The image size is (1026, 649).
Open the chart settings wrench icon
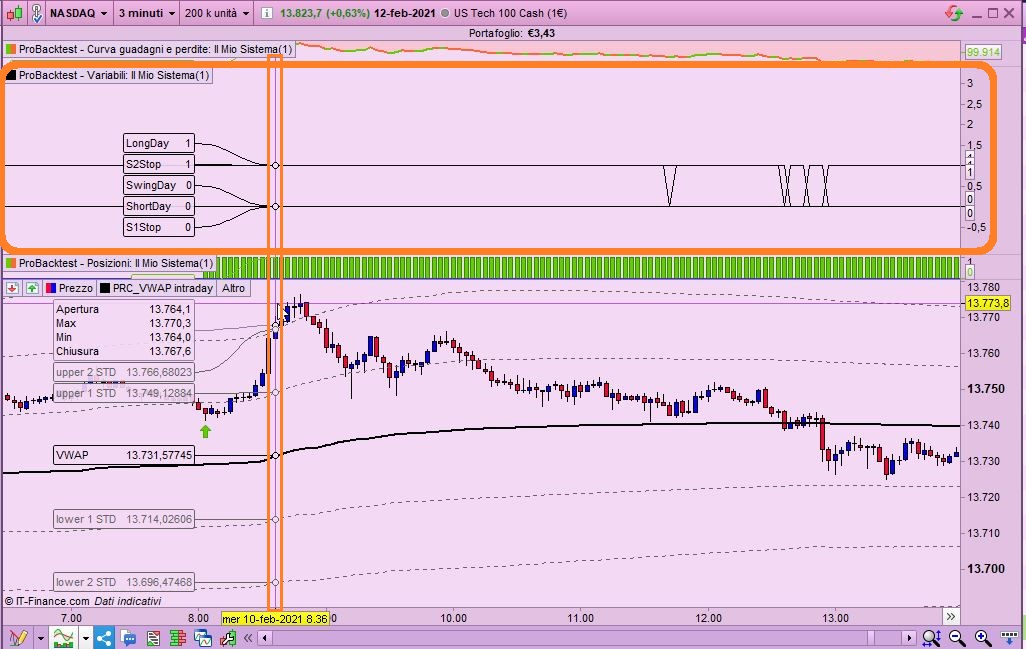(x=228, y=638)
